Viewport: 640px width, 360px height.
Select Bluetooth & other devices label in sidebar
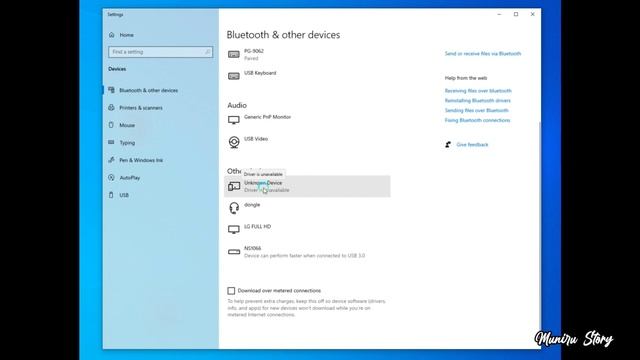coord(149,90)
